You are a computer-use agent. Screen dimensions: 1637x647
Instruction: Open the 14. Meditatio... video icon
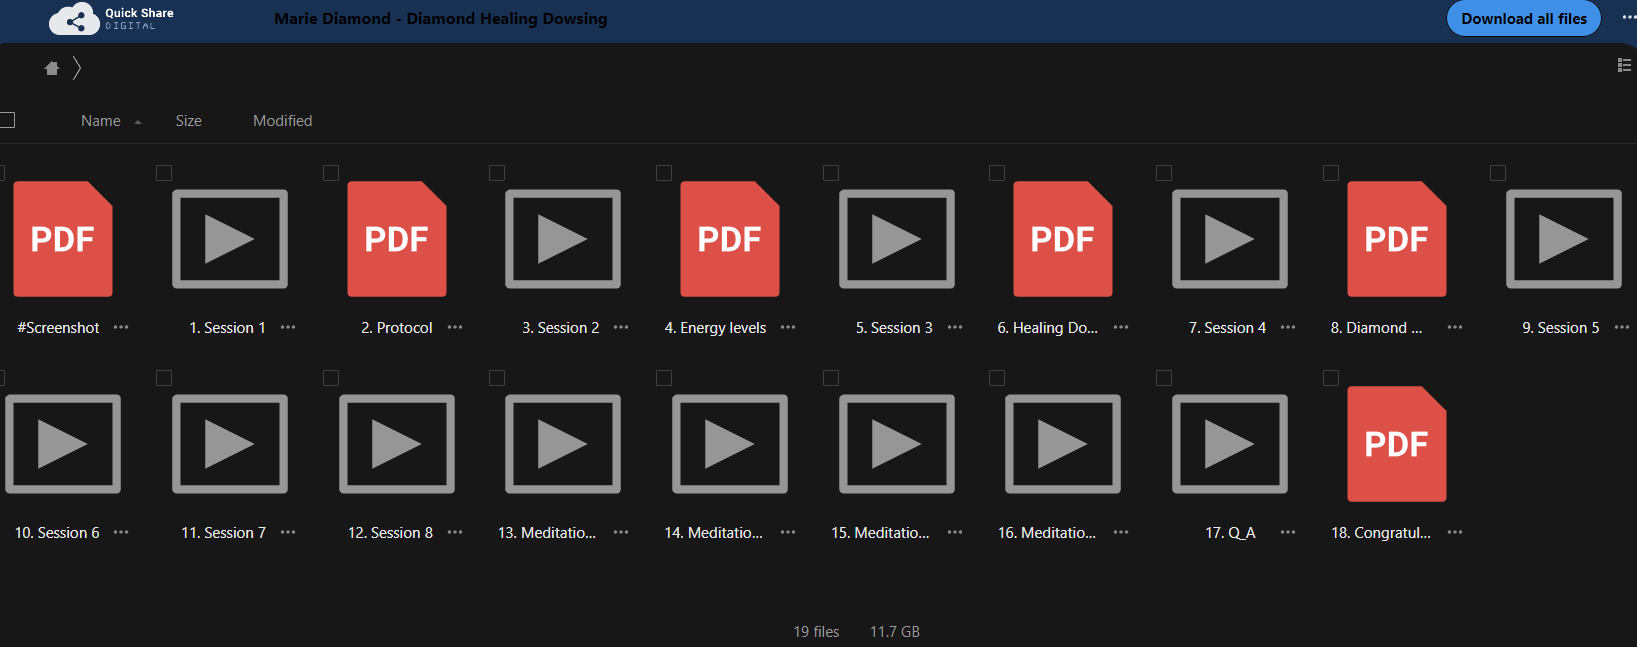730,444
